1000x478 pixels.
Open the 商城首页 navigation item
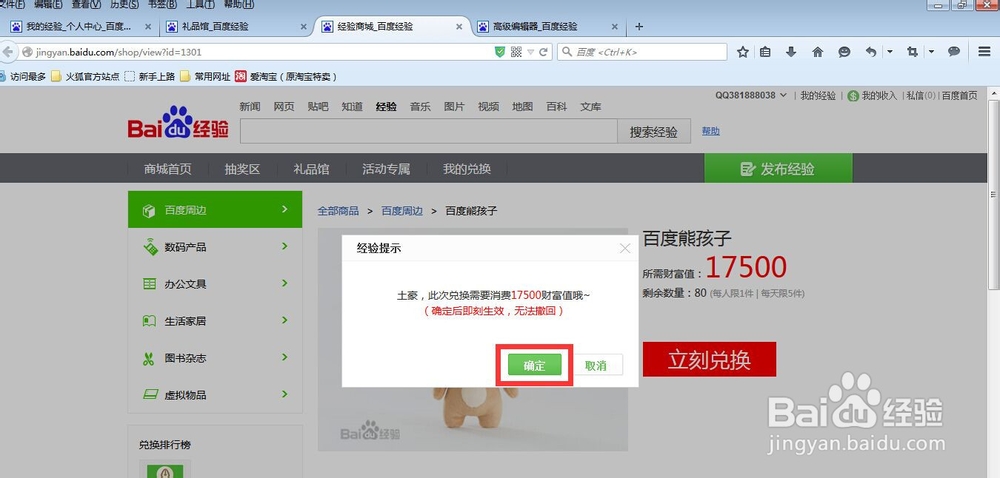click(167, 169)
